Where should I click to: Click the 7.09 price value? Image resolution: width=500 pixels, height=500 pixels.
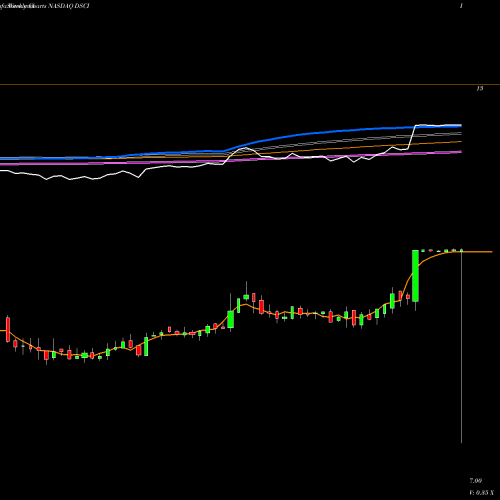pos(476,481)
